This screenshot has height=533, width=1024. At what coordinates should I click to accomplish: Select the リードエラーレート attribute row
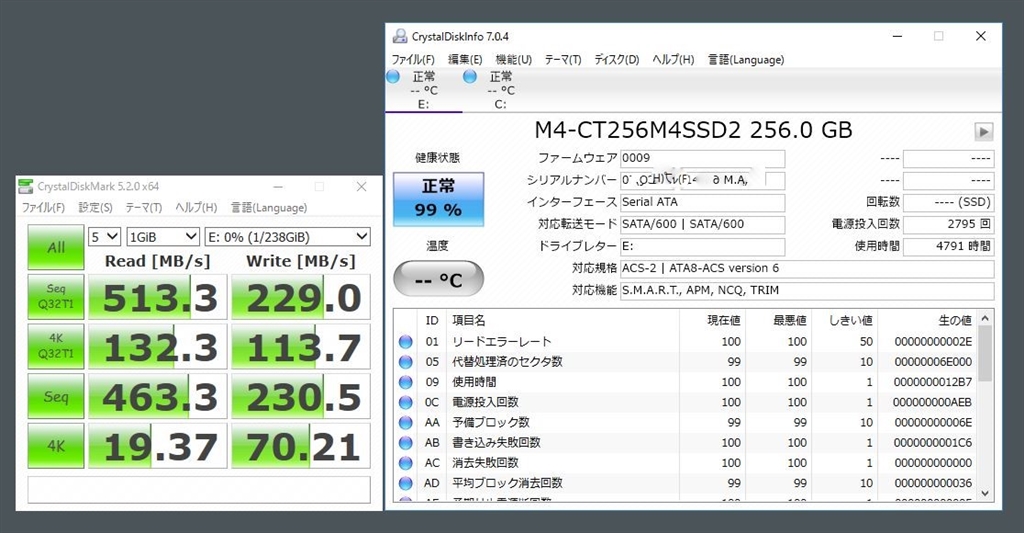tap(686, 342)
